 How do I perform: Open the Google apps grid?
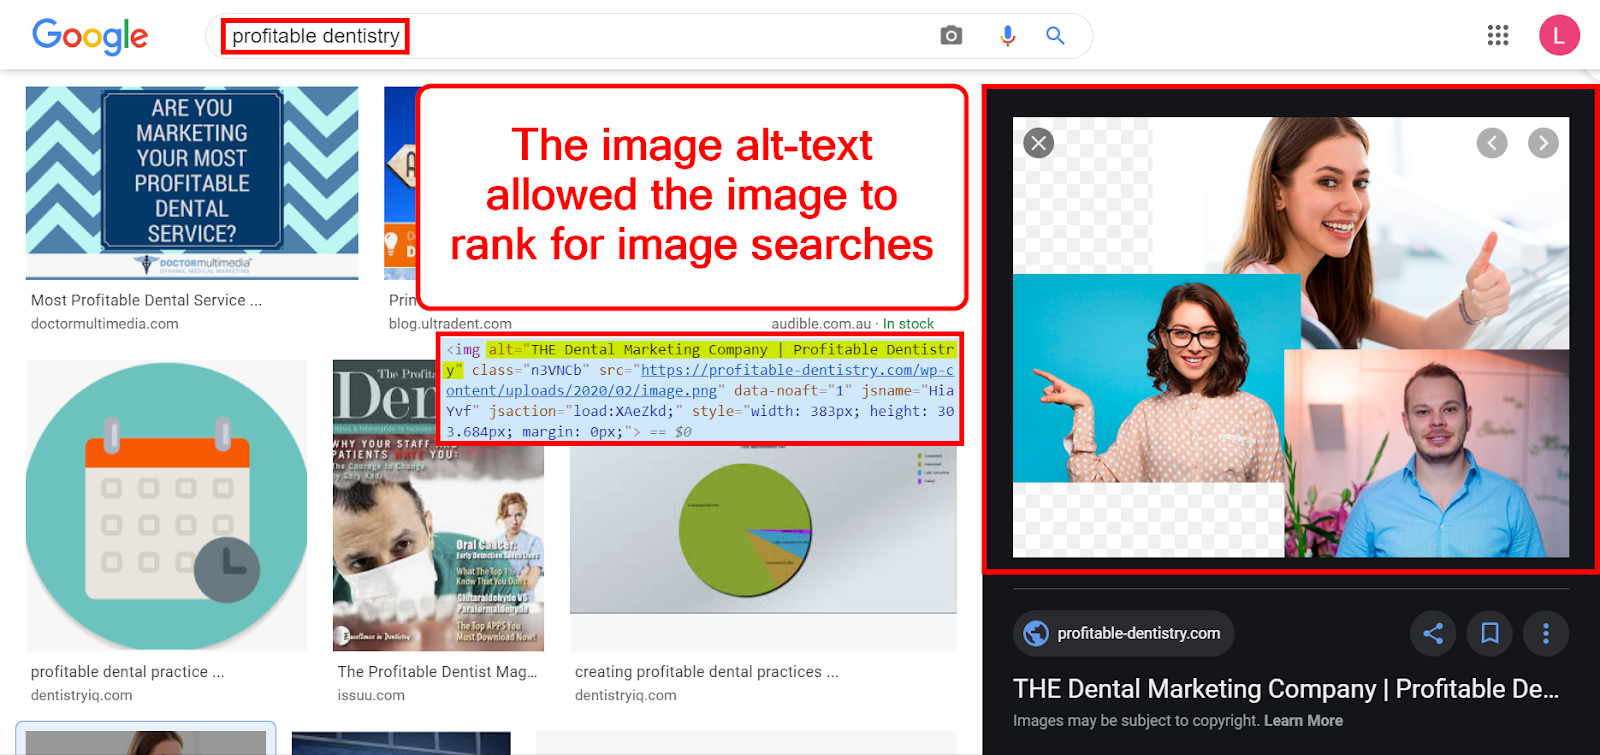1497,36
